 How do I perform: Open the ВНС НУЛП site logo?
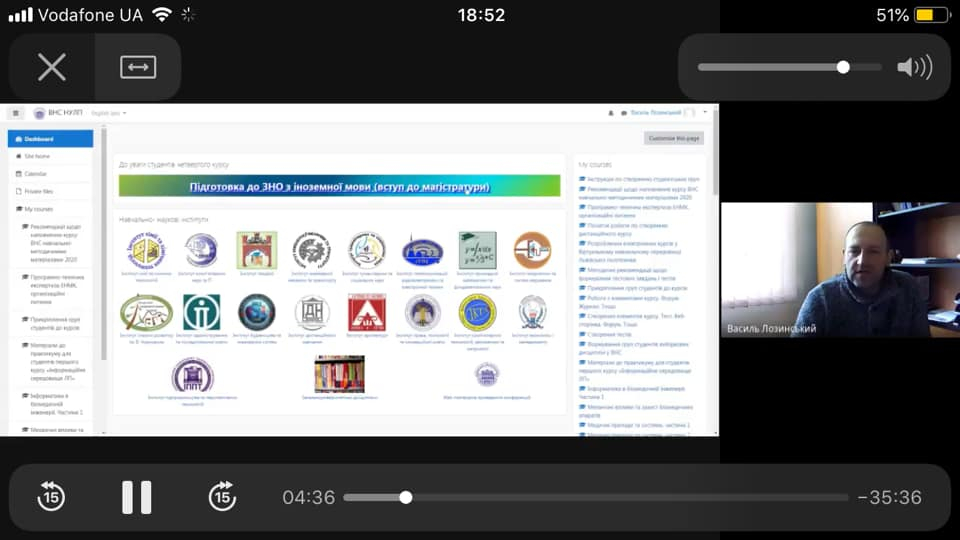(58, 113)
